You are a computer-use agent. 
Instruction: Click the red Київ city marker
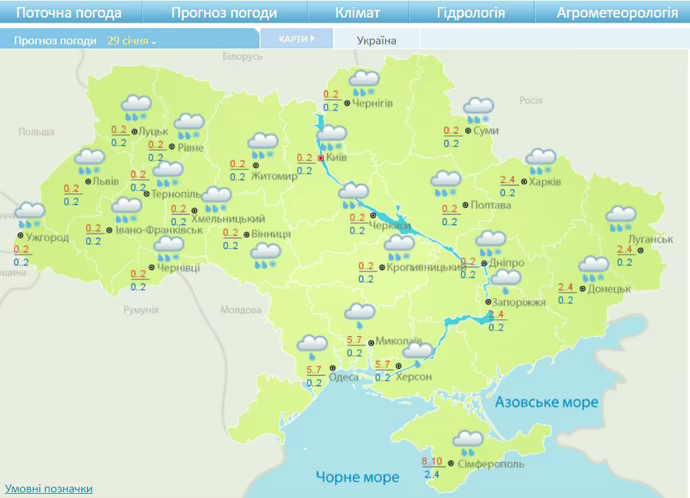pyautogui.click(x=320, y=158)
